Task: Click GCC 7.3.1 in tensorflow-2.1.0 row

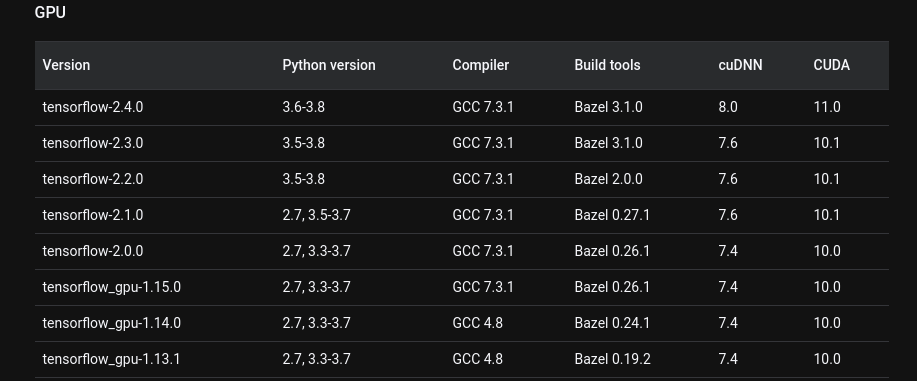Action: tap(483, 215)
